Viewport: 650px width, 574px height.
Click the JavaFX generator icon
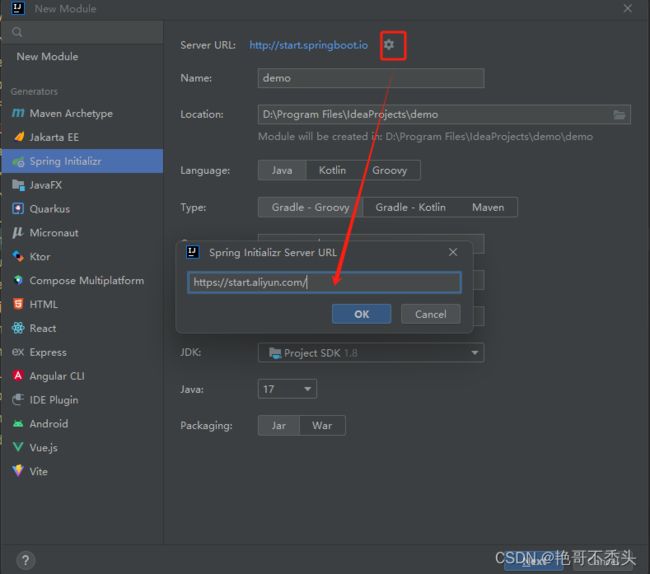18,185
